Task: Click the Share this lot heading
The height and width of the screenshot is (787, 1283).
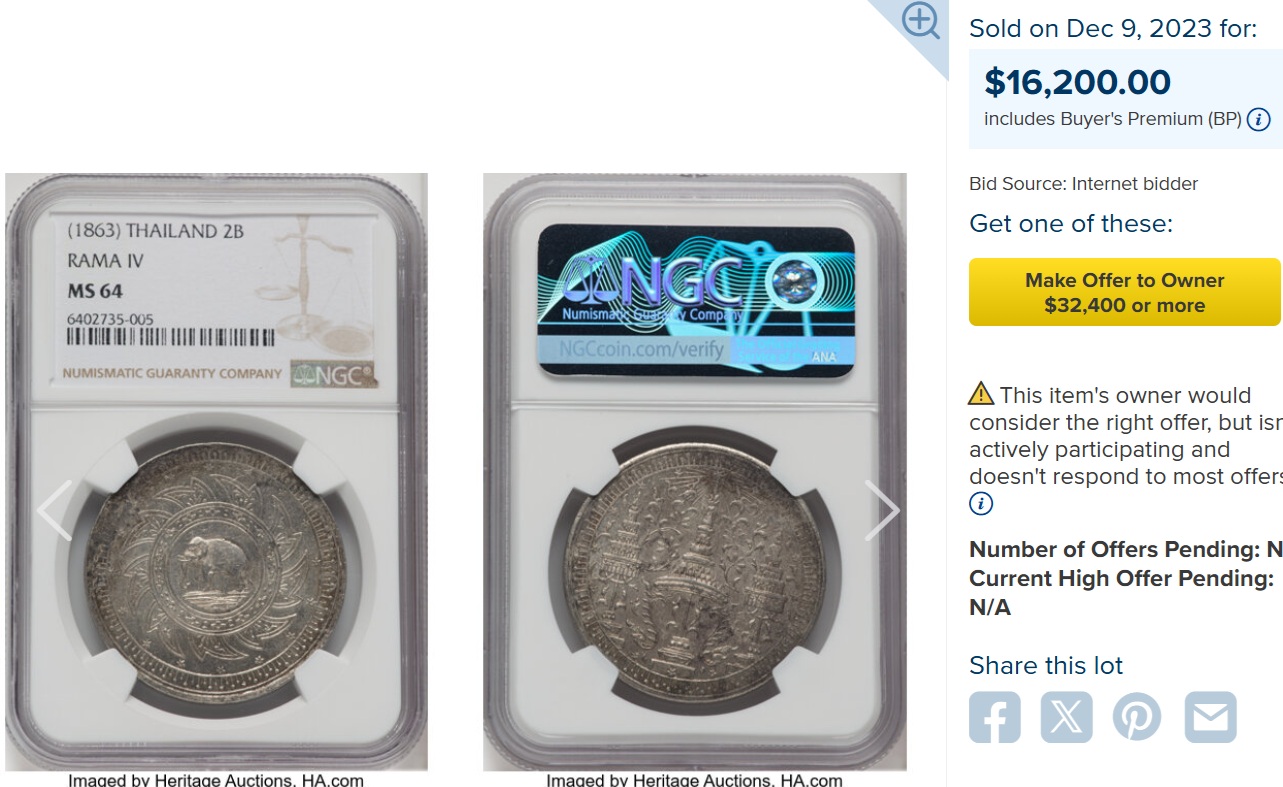Action: pos(1046,665)
